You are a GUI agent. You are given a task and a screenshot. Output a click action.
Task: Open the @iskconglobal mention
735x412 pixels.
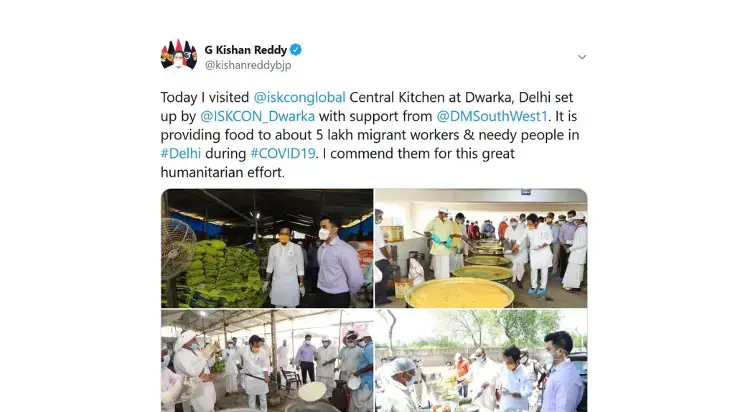pos(299,97)
